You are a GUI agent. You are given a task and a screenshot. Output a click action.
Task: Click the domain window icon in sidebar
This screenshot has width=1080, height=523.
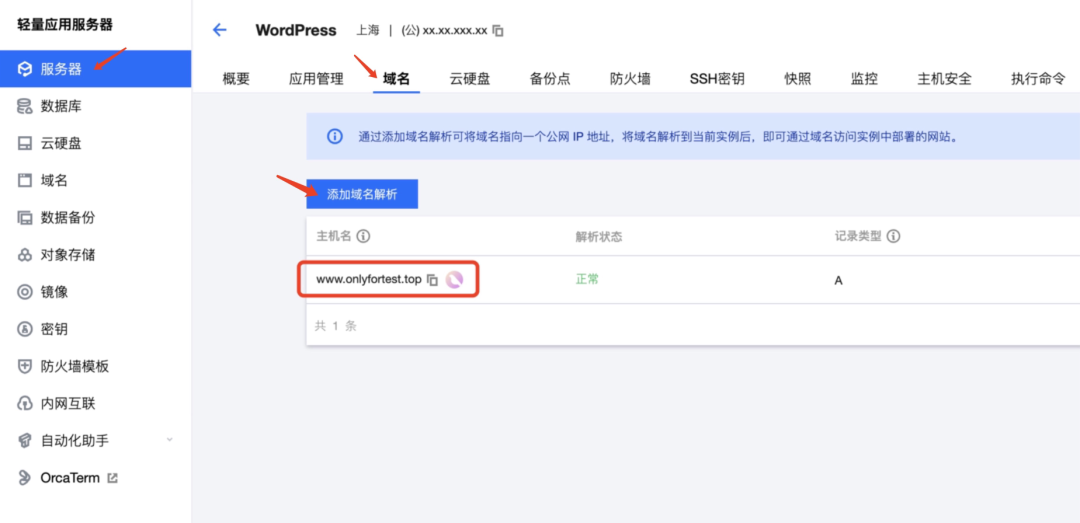coord(25,181)
